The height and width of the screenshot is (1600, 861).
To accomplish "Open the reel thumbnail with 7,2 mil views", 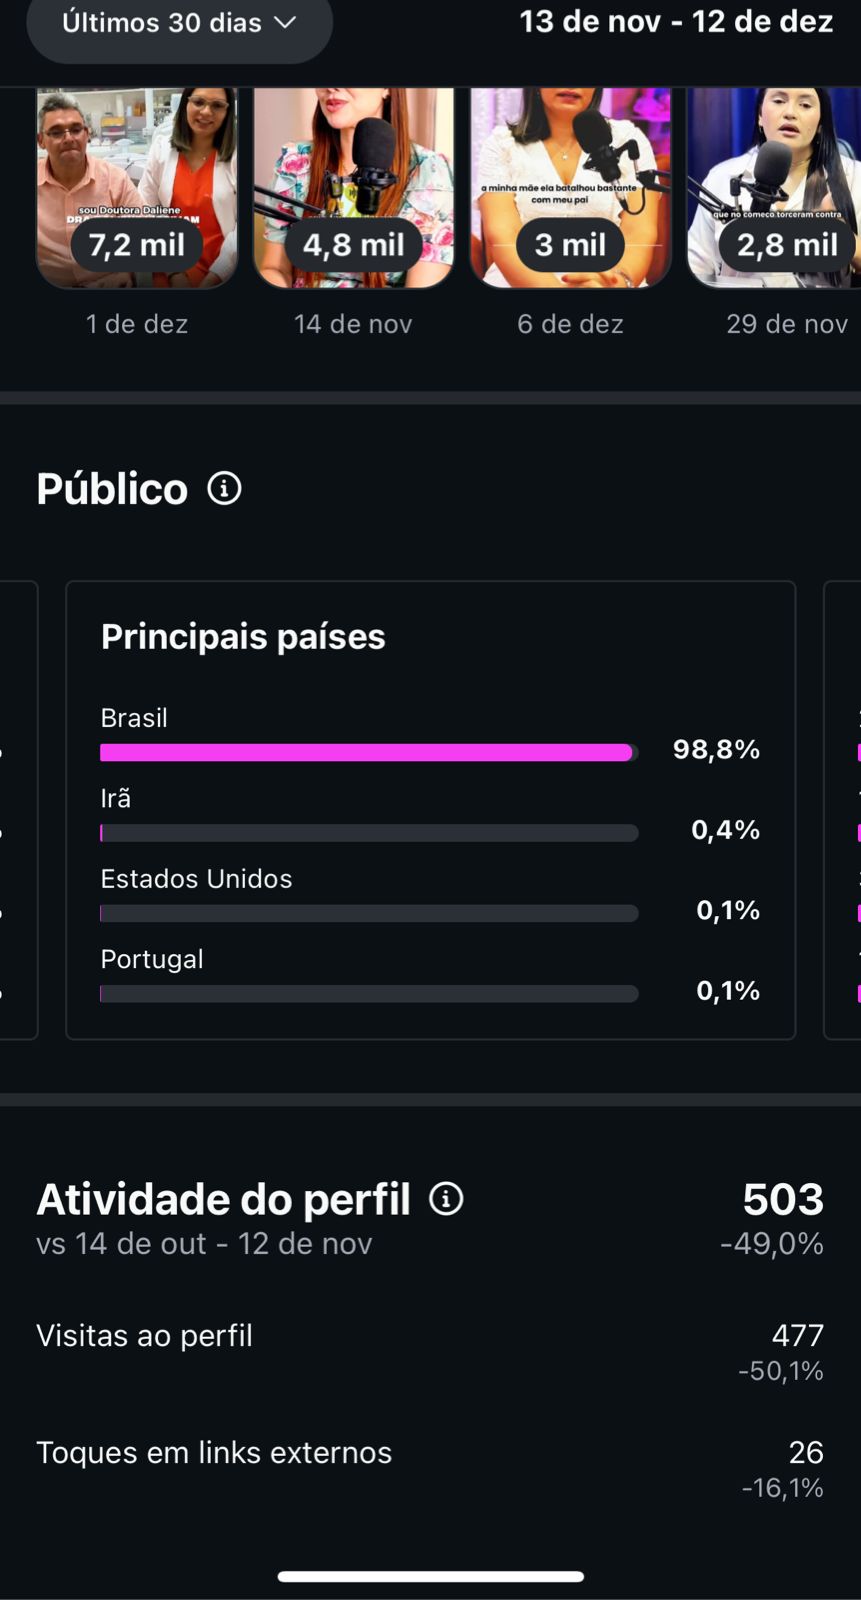I will [137, 185].
